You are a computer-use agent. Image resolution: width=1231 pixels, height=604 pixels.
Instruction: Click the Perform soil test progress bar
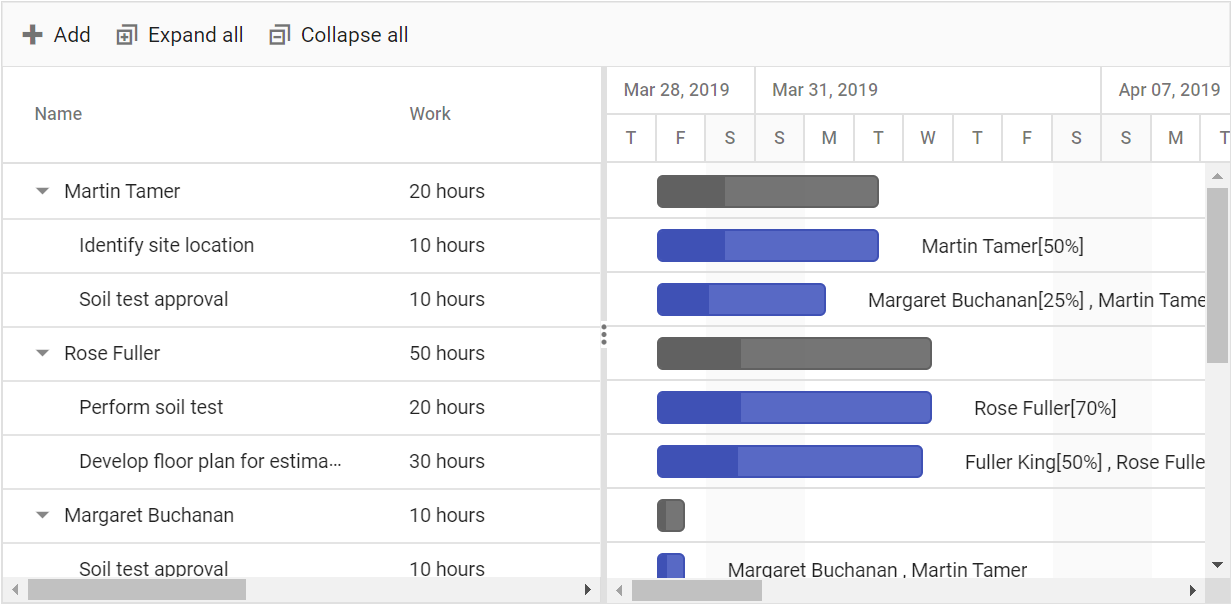pos(699,407)
